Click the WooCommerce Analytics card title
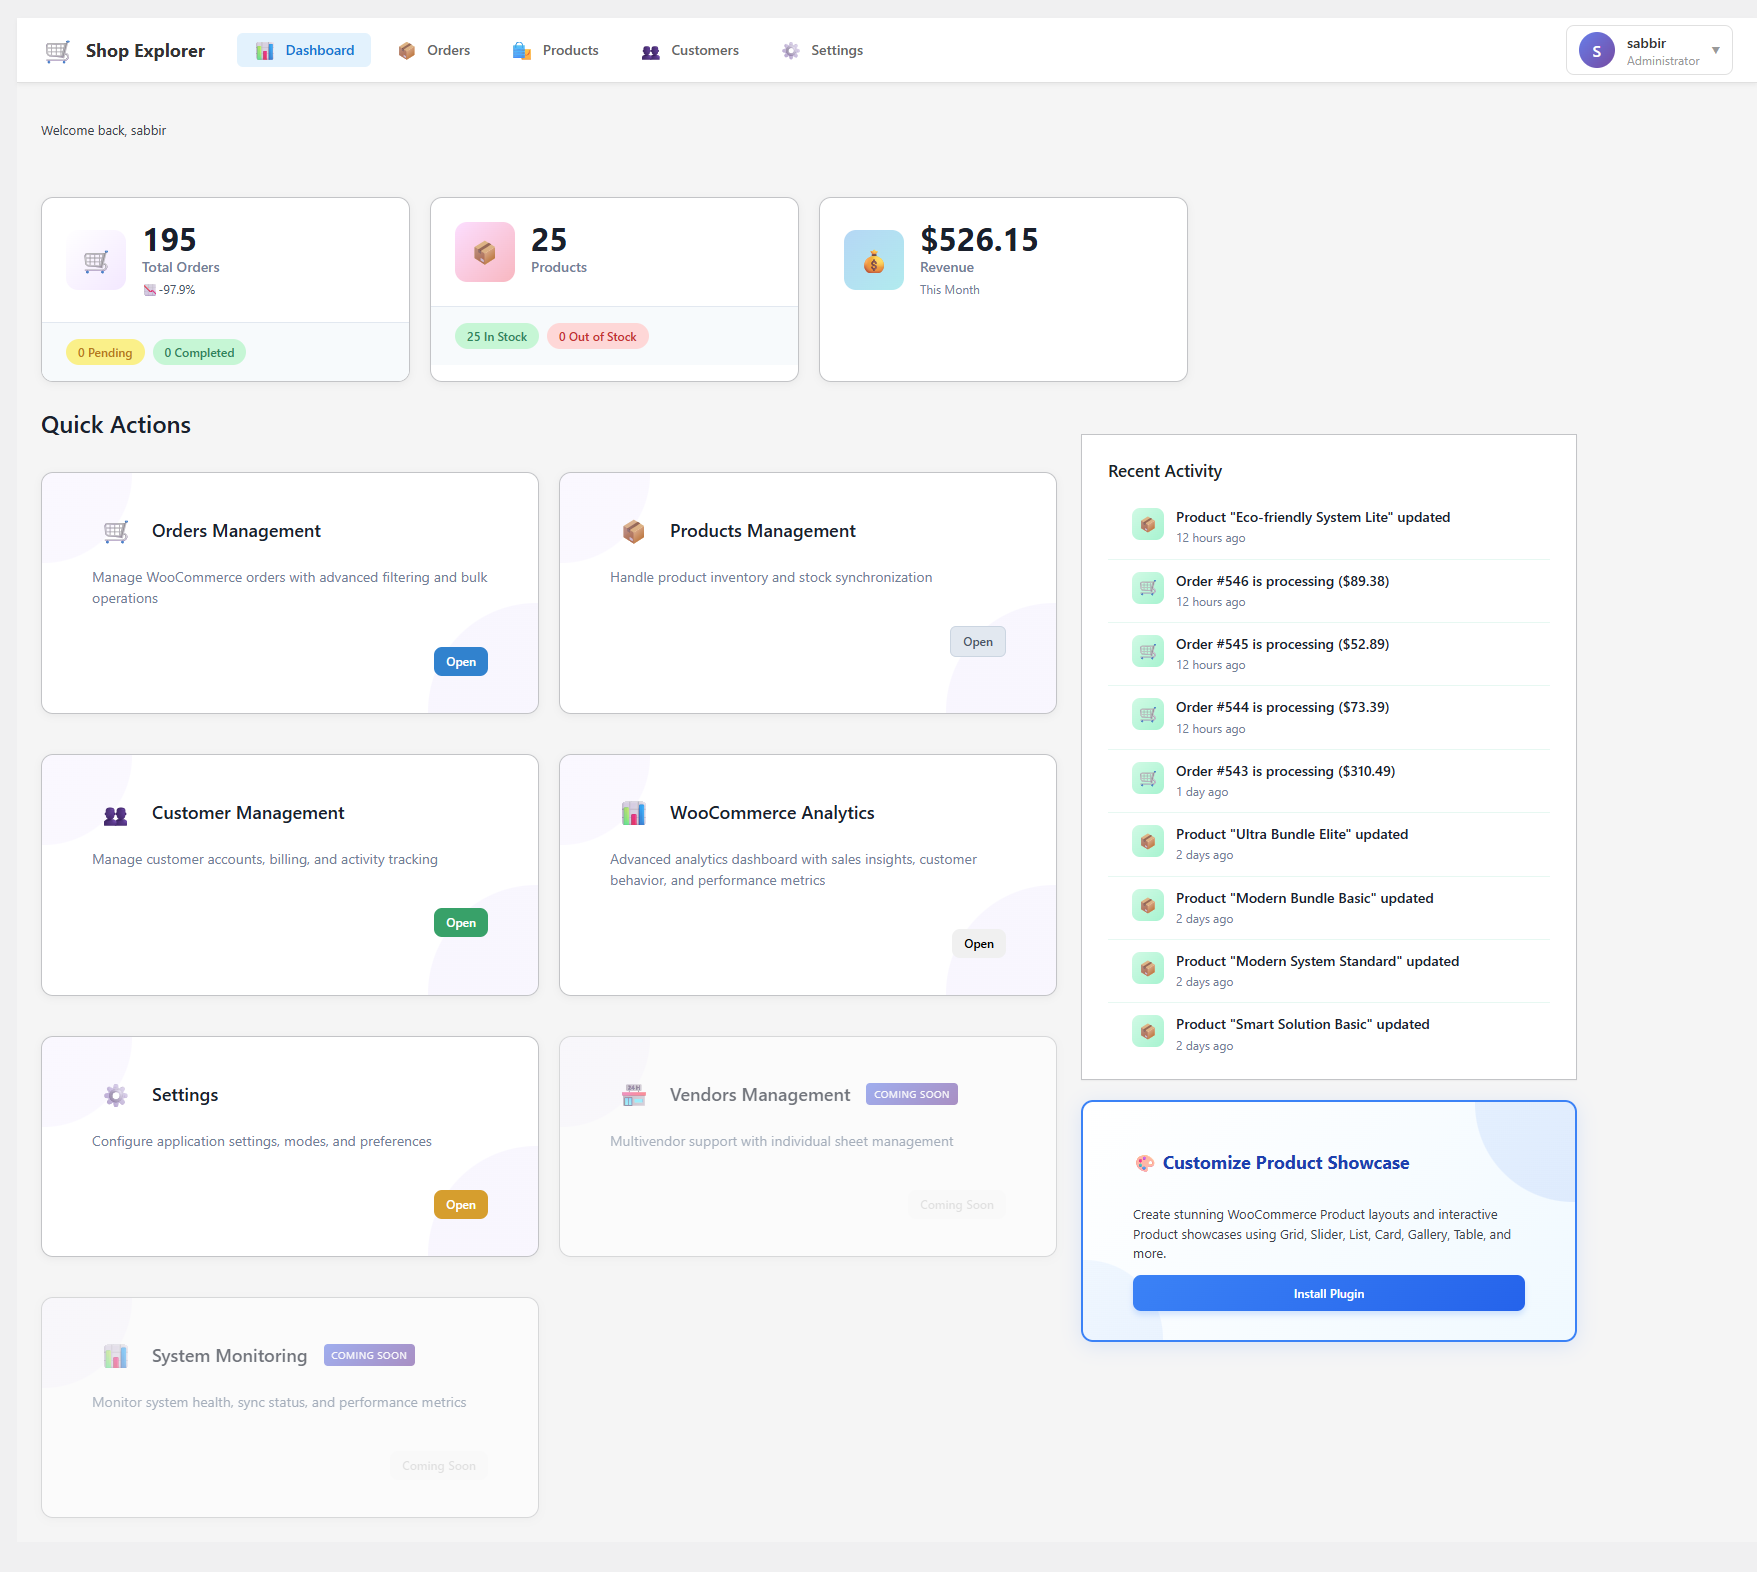 point(772,813)
